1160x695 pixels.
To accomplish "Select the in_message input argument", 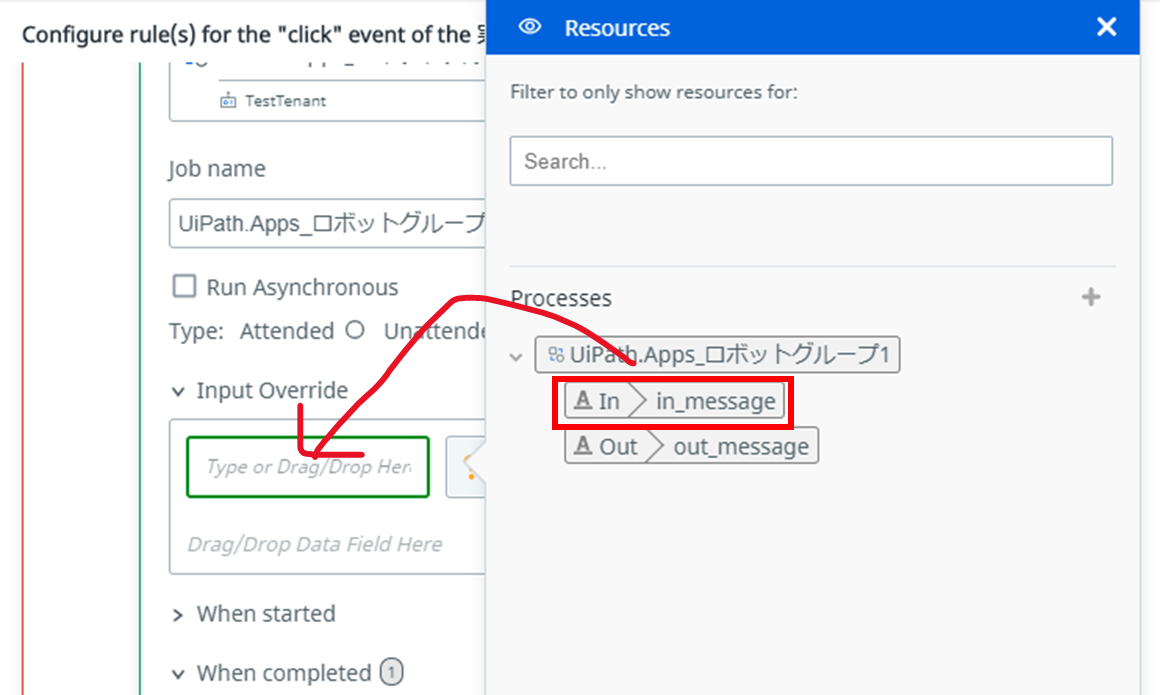I will point(674,401).
